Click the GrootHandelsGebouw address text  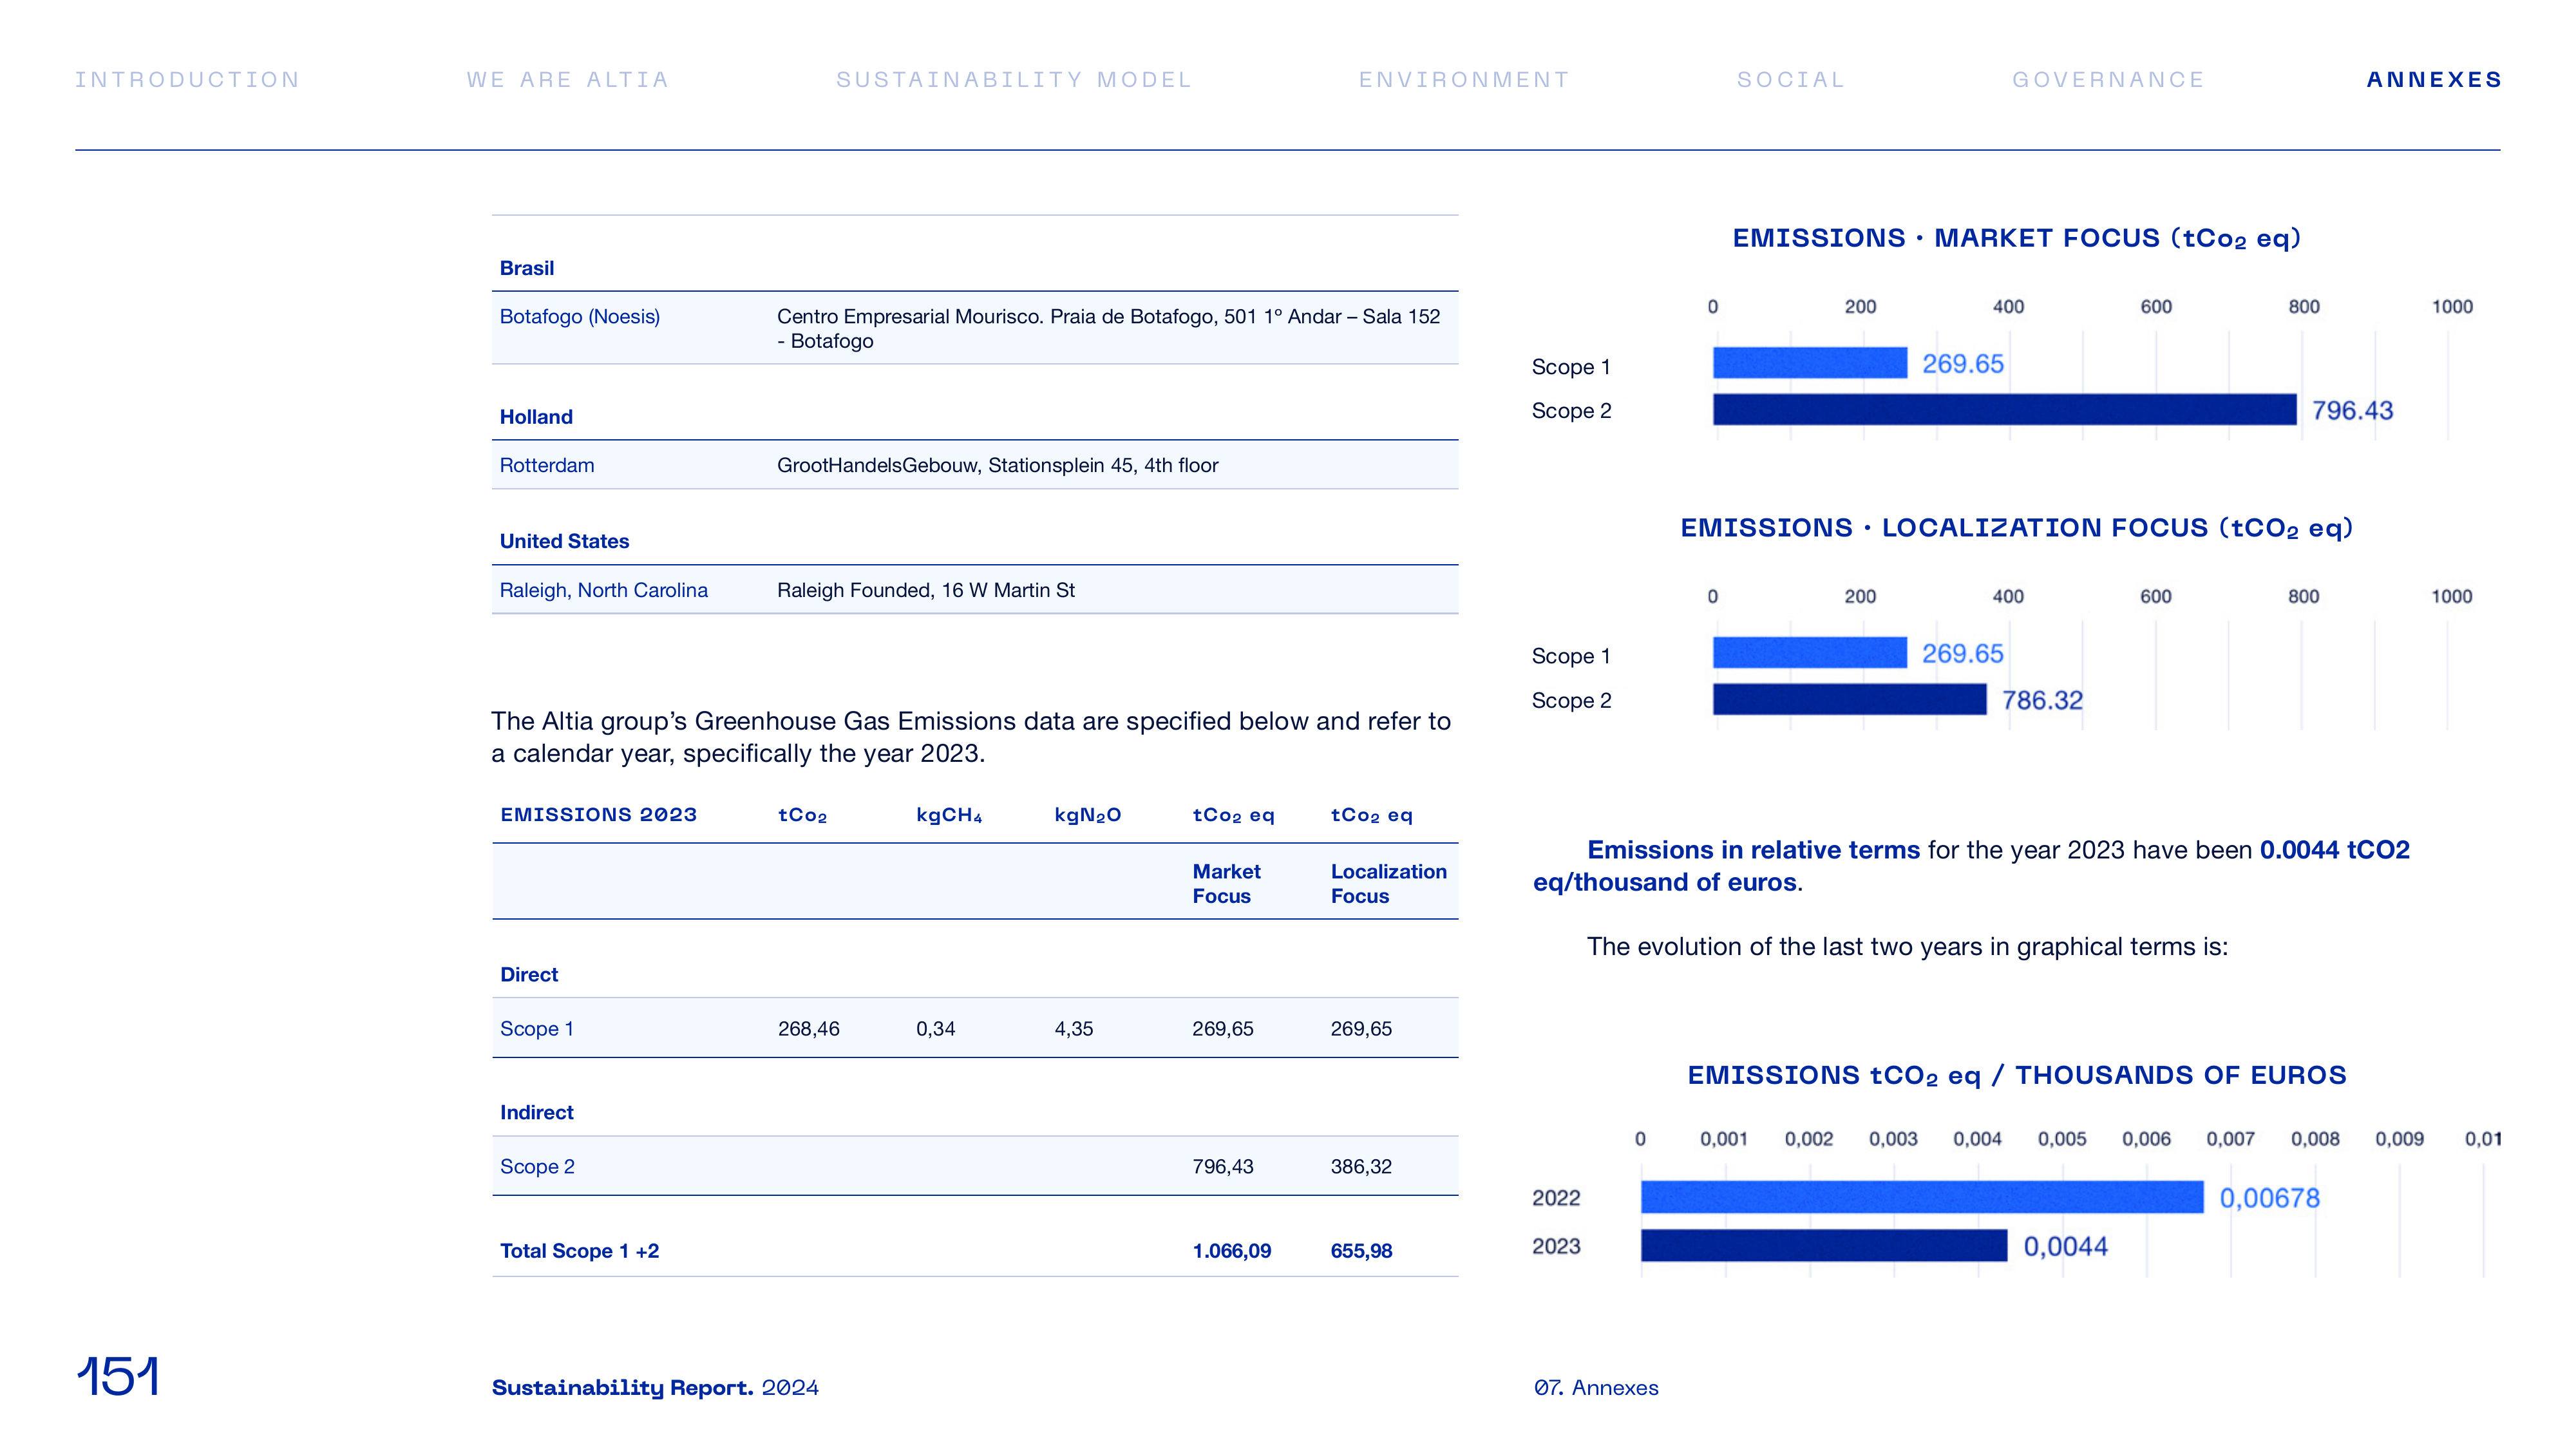point(998,466)
